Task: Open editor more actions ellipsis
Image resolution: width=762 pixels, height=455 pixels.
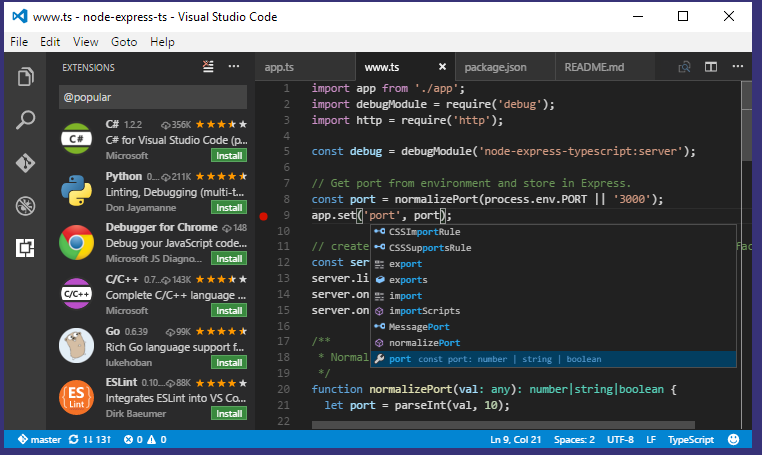Action: [738, 67]
